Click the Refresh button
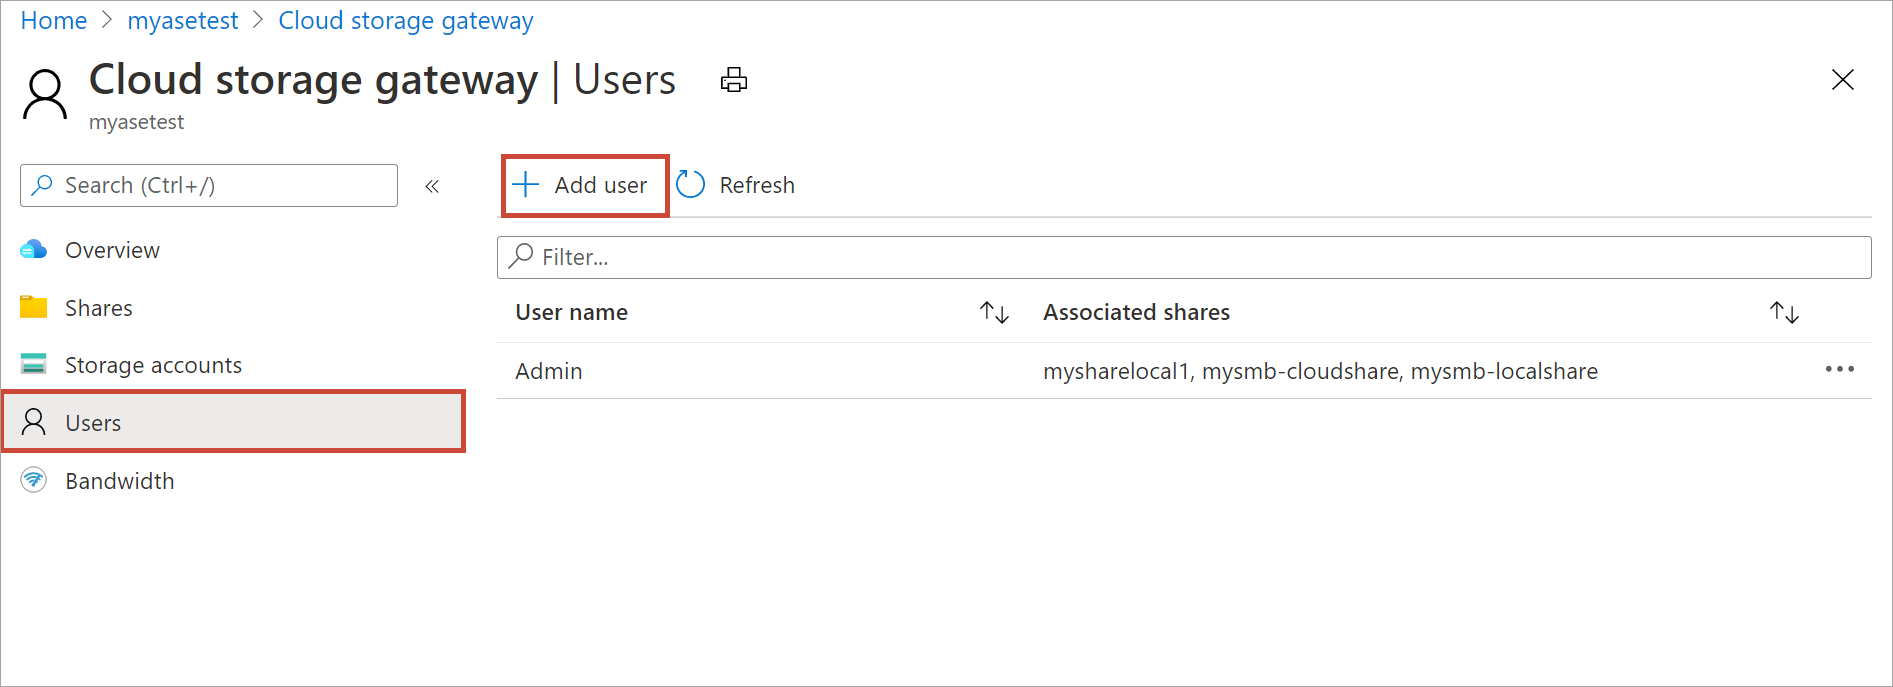Image resolution: width=1893 pixels, height=687 pixels. [736, 185]
